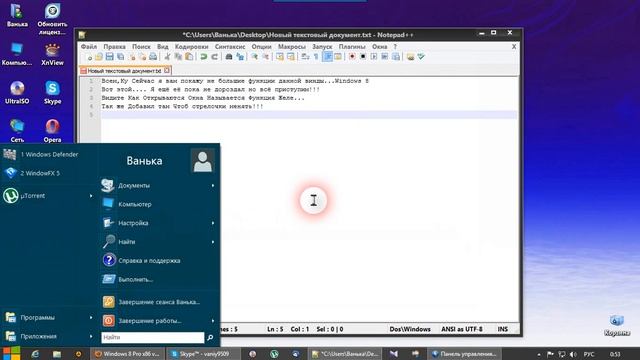Image resolution: width=640 pixels, height=360 pixels.
Task: Open Windows Defender from Start menu
Action: pyautogui.click(x=48, y=154)
